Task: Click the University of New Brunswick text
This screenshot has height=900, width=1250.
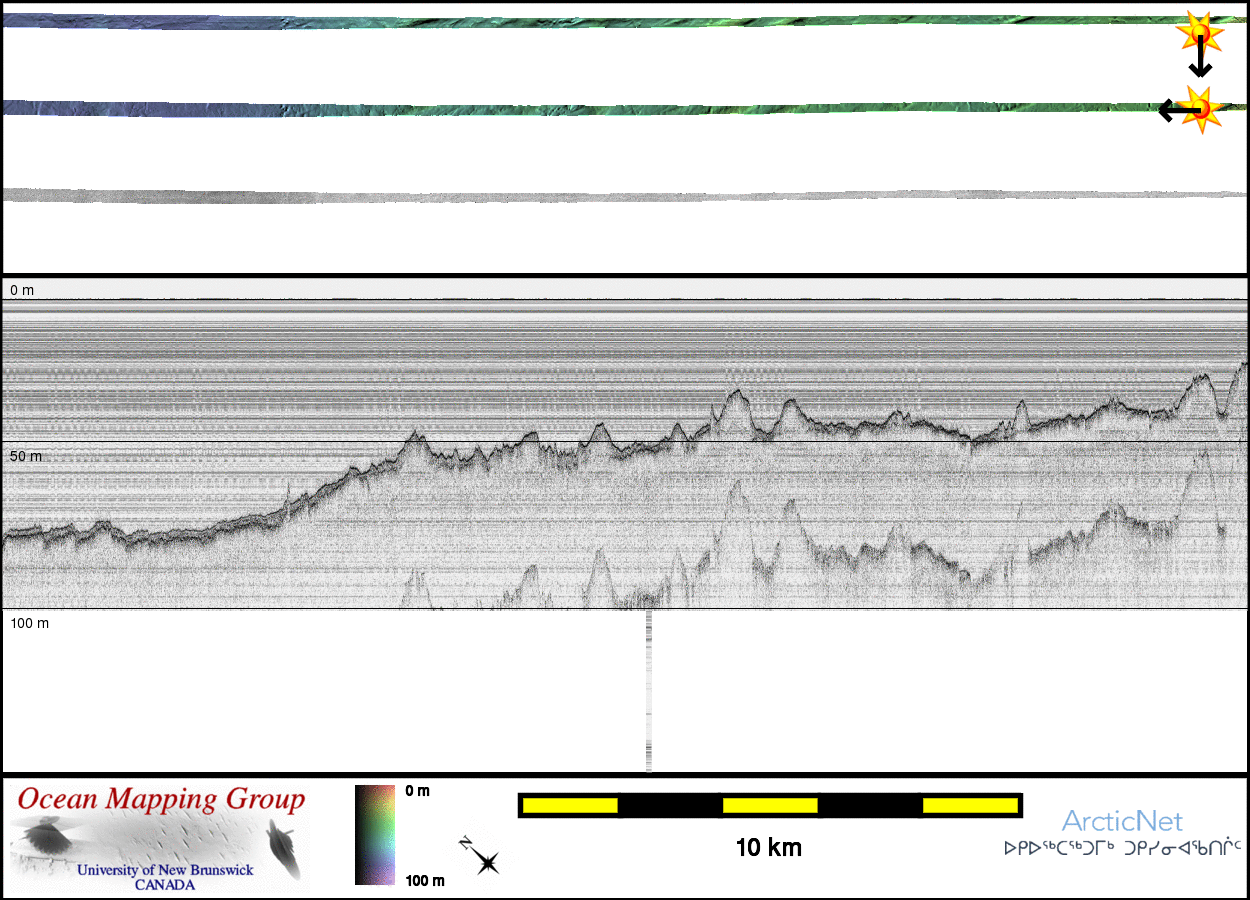Action: (x=165, y=870)
